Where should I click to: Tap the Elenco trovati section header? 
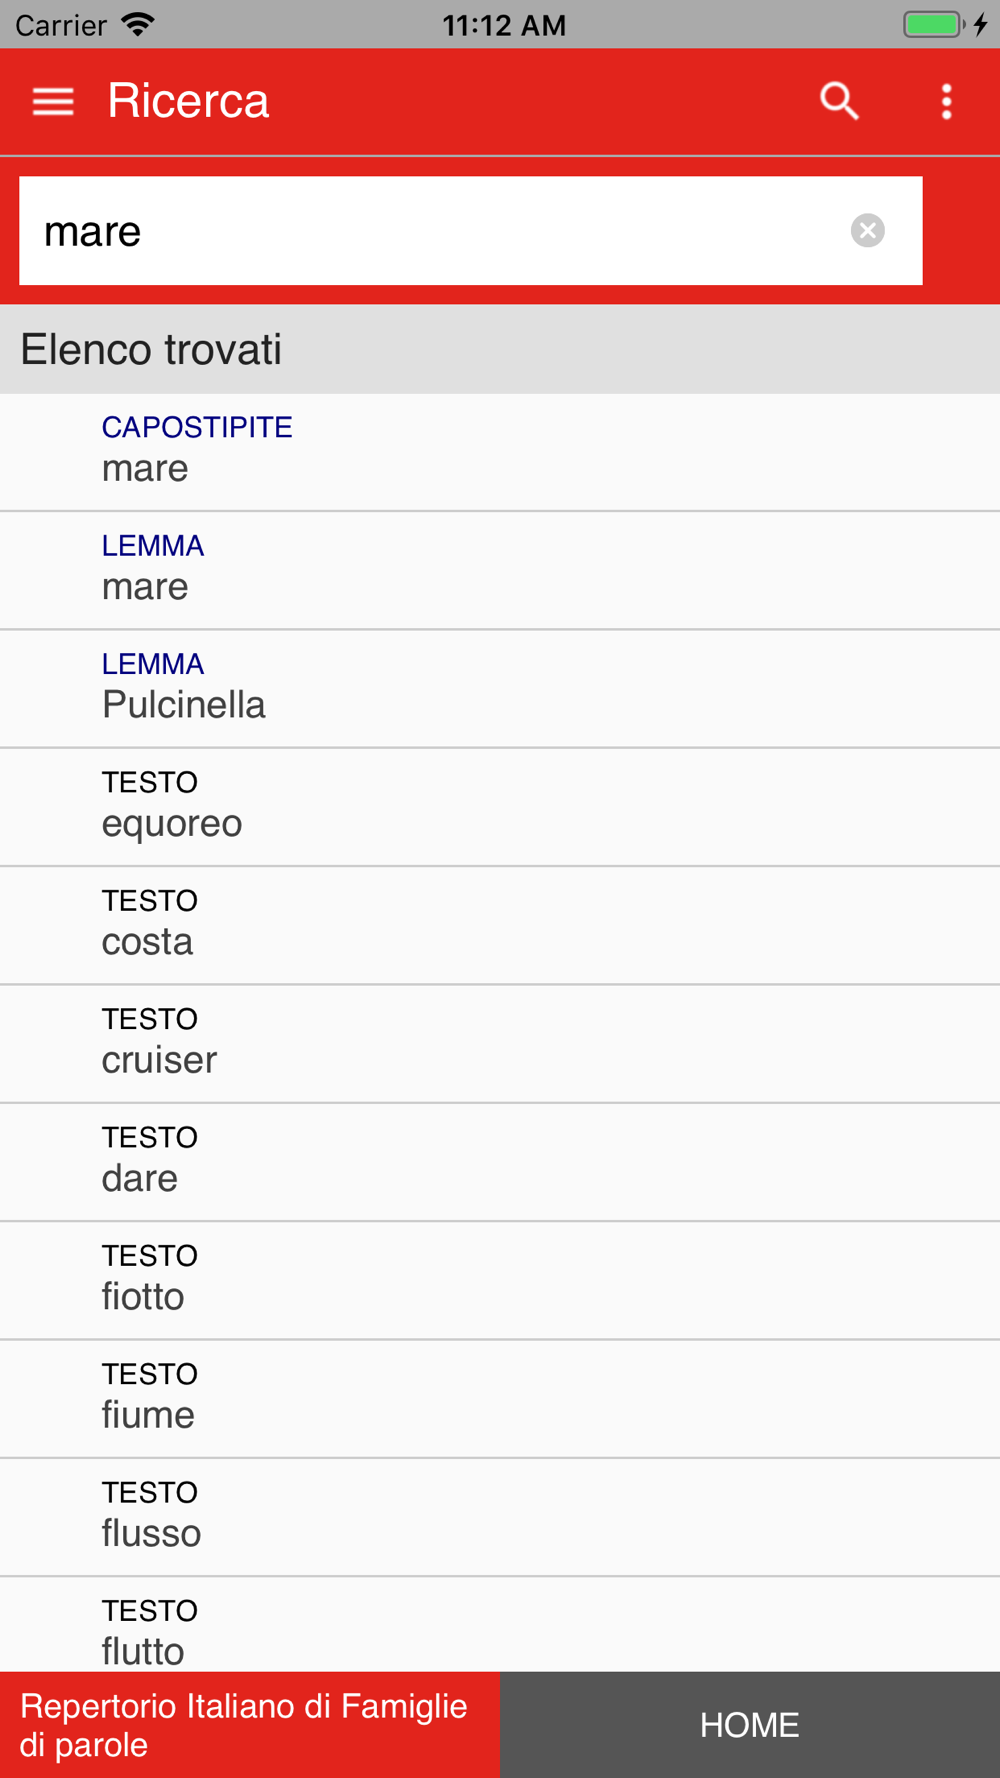pyautogui.click(x=151, y=350)
